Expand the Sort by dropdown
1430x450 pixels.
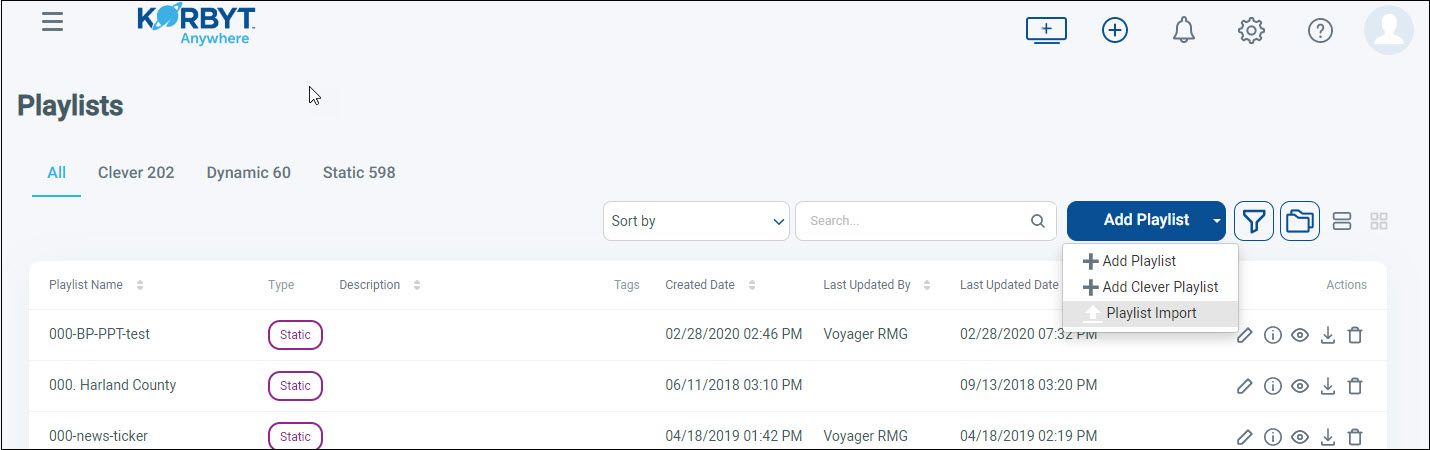coord(696,221)
